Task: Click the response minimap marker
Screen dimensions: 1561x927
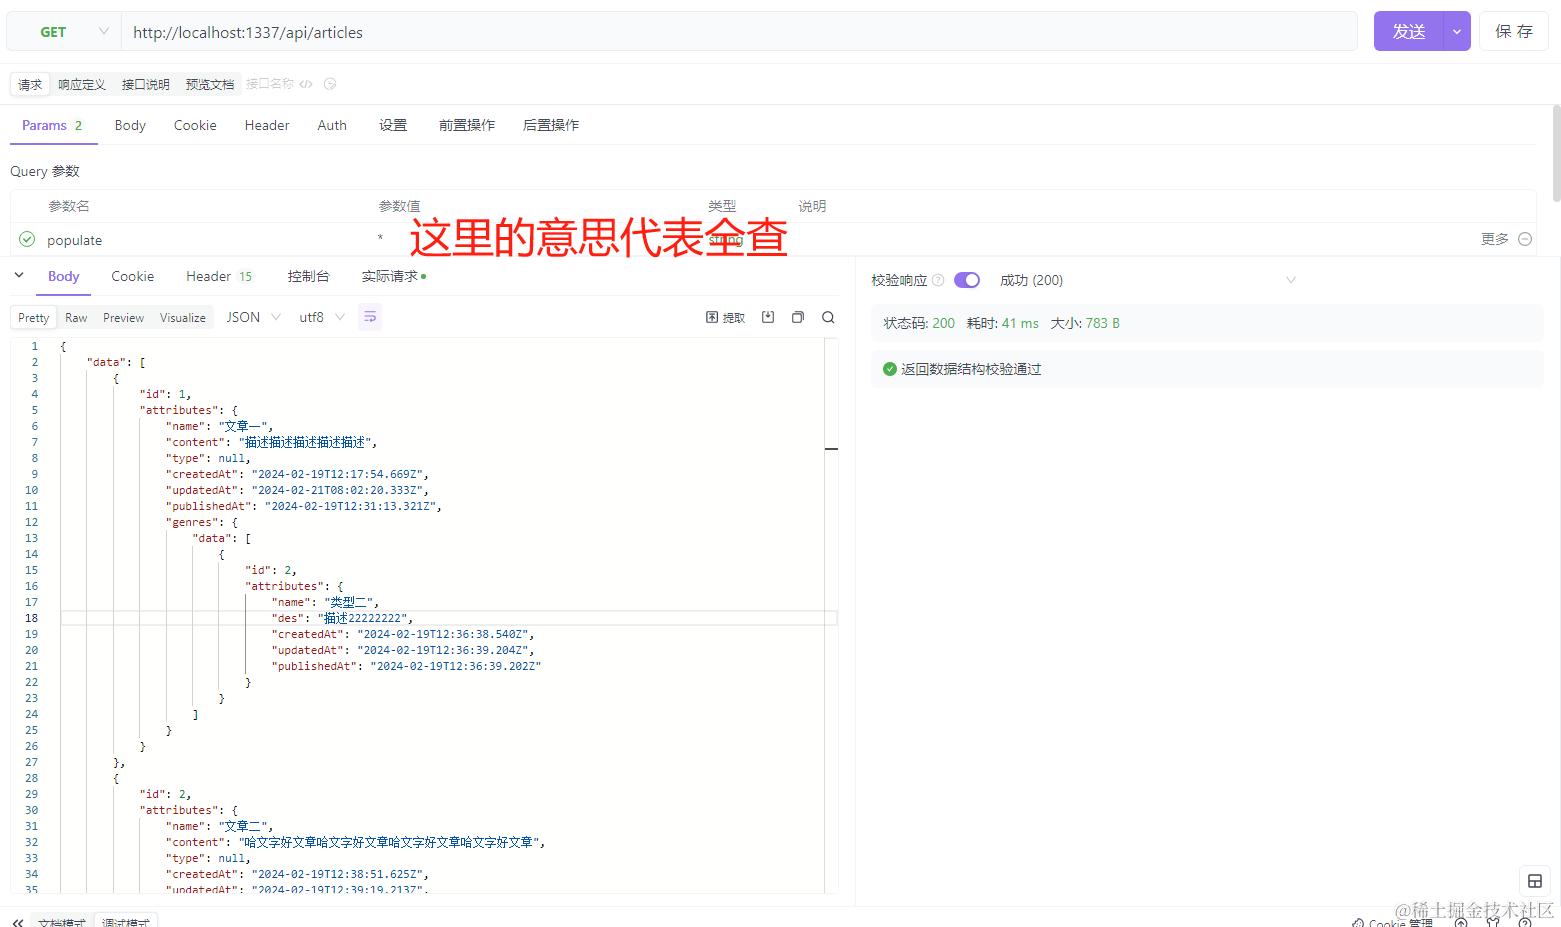Action: point(831,448)
